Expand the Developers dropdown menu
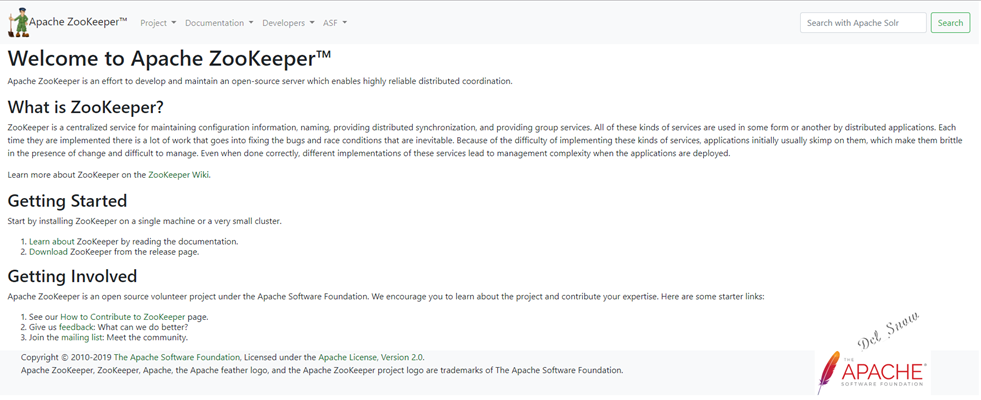 [x=288, y=23]
